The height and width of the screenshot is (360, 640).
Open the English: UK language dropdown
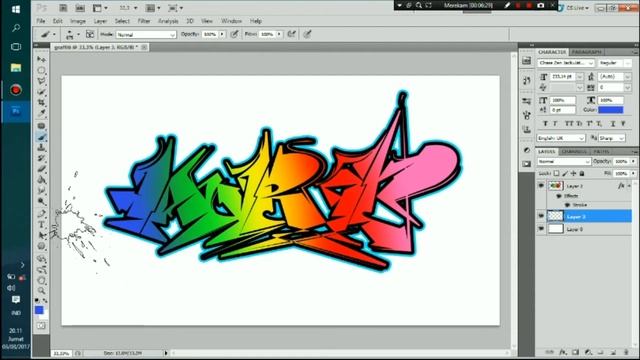point(561,138)
